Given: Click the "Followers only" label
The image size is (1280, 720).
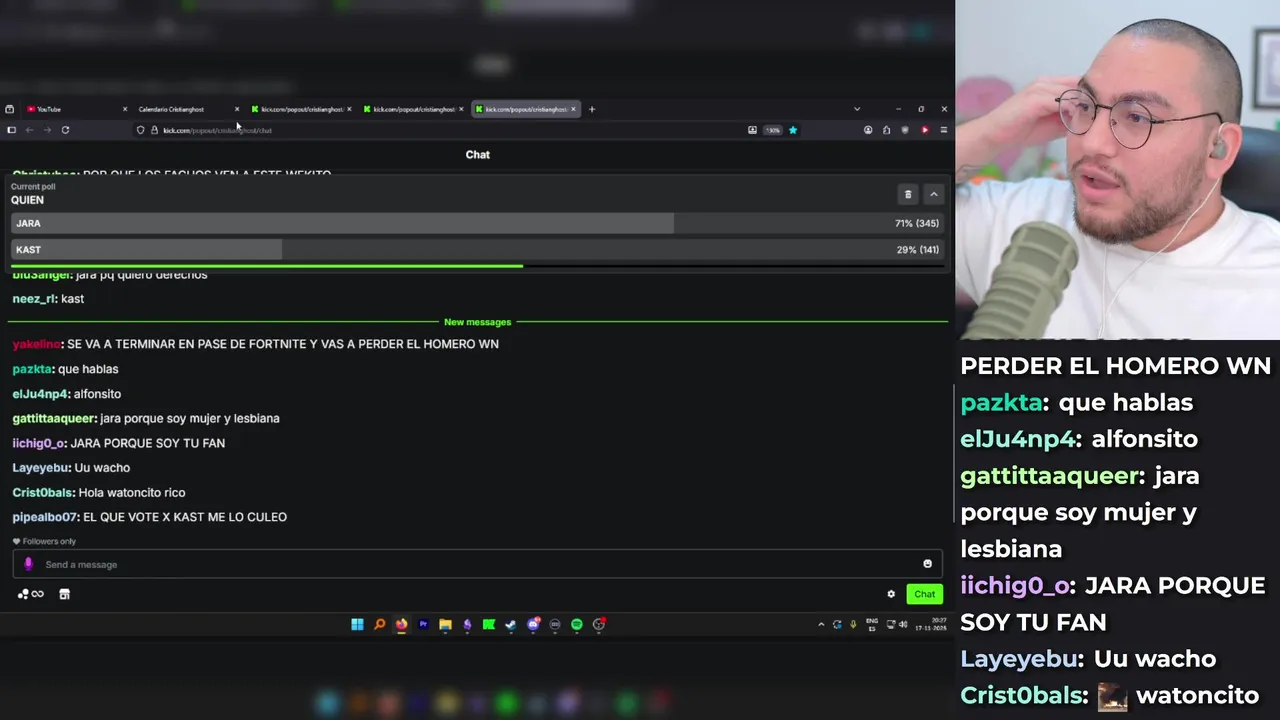Looking at the screenshot, I should (49, 541).
